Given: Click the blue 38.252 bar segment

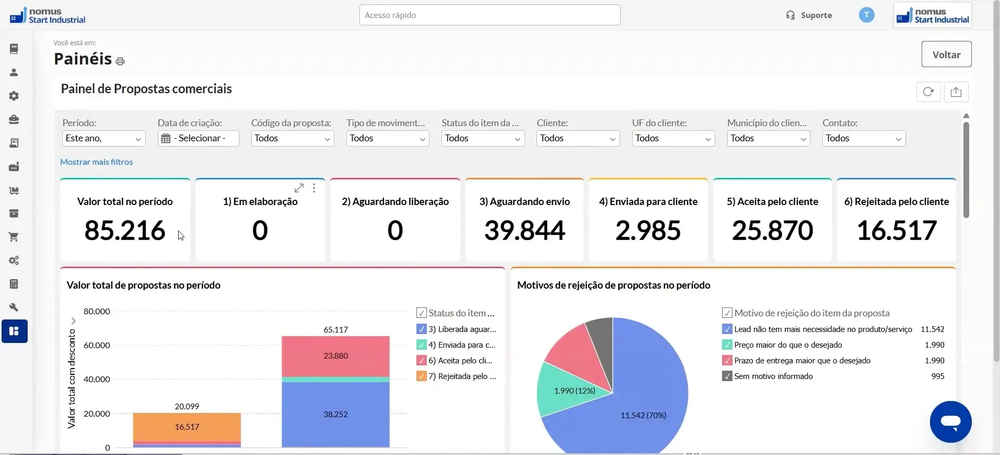Looking at the screenshot, I should click(x=335, y=414).
